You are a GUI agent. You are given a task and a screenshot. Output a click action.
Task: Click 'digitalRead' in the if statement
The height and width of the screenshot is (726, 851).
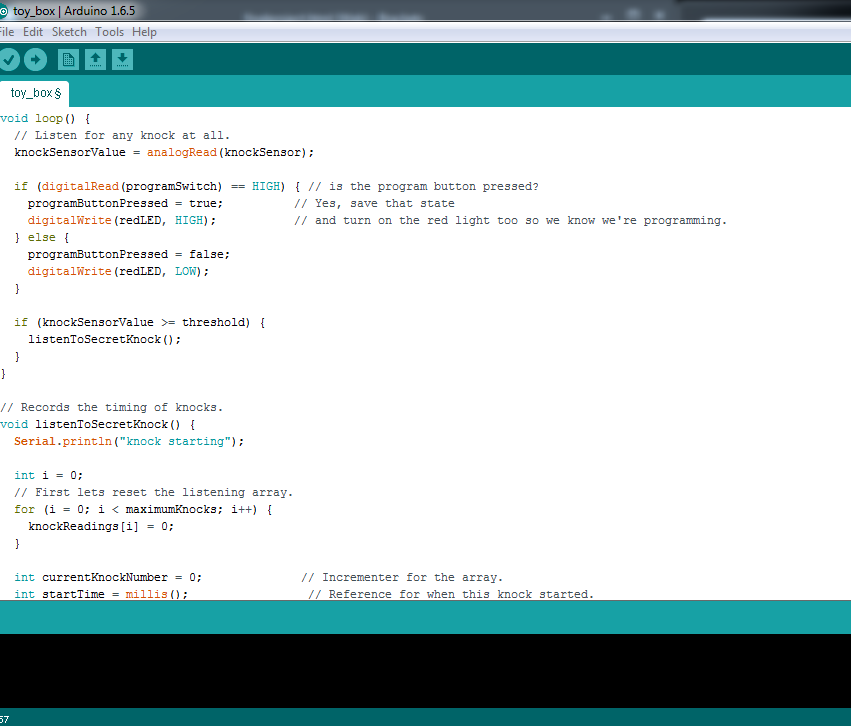80,187
